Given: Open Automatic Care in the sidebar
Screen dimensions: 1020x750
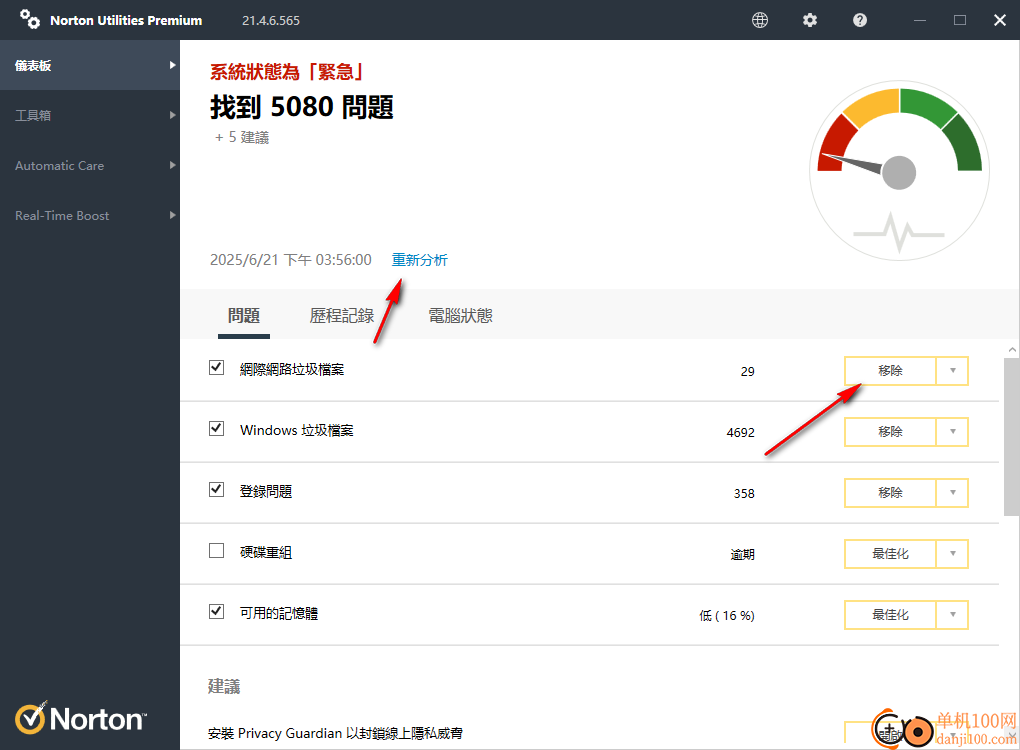Looking at the screenshot, I should (x=90, y=165).
